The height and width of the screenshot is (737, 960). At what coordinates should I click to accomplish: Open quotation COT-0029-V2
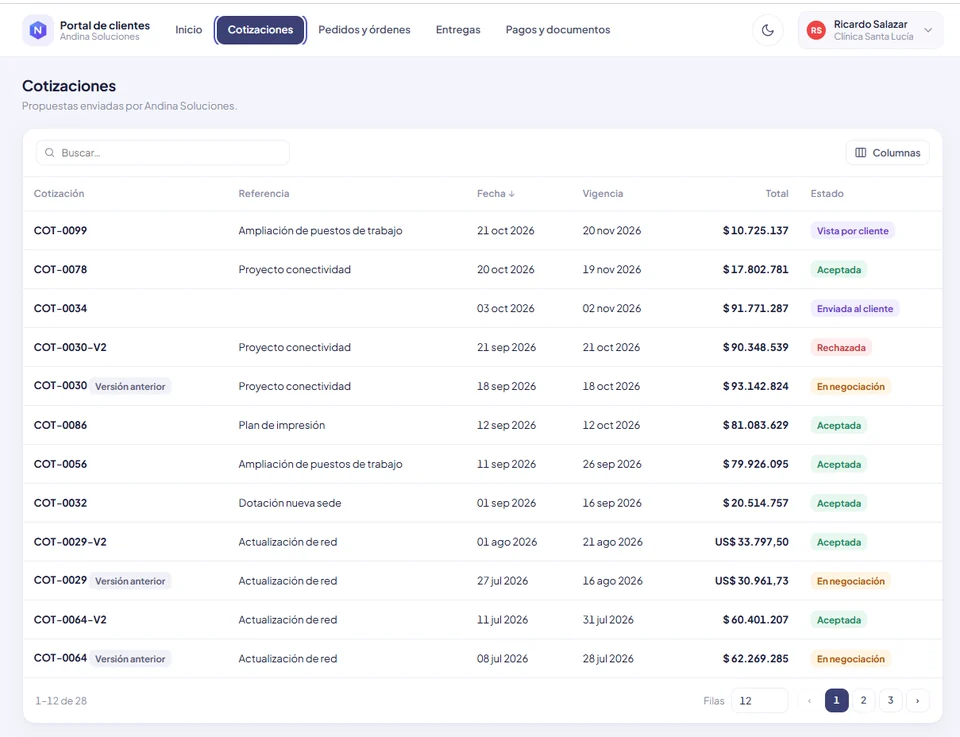click(70, 542)
